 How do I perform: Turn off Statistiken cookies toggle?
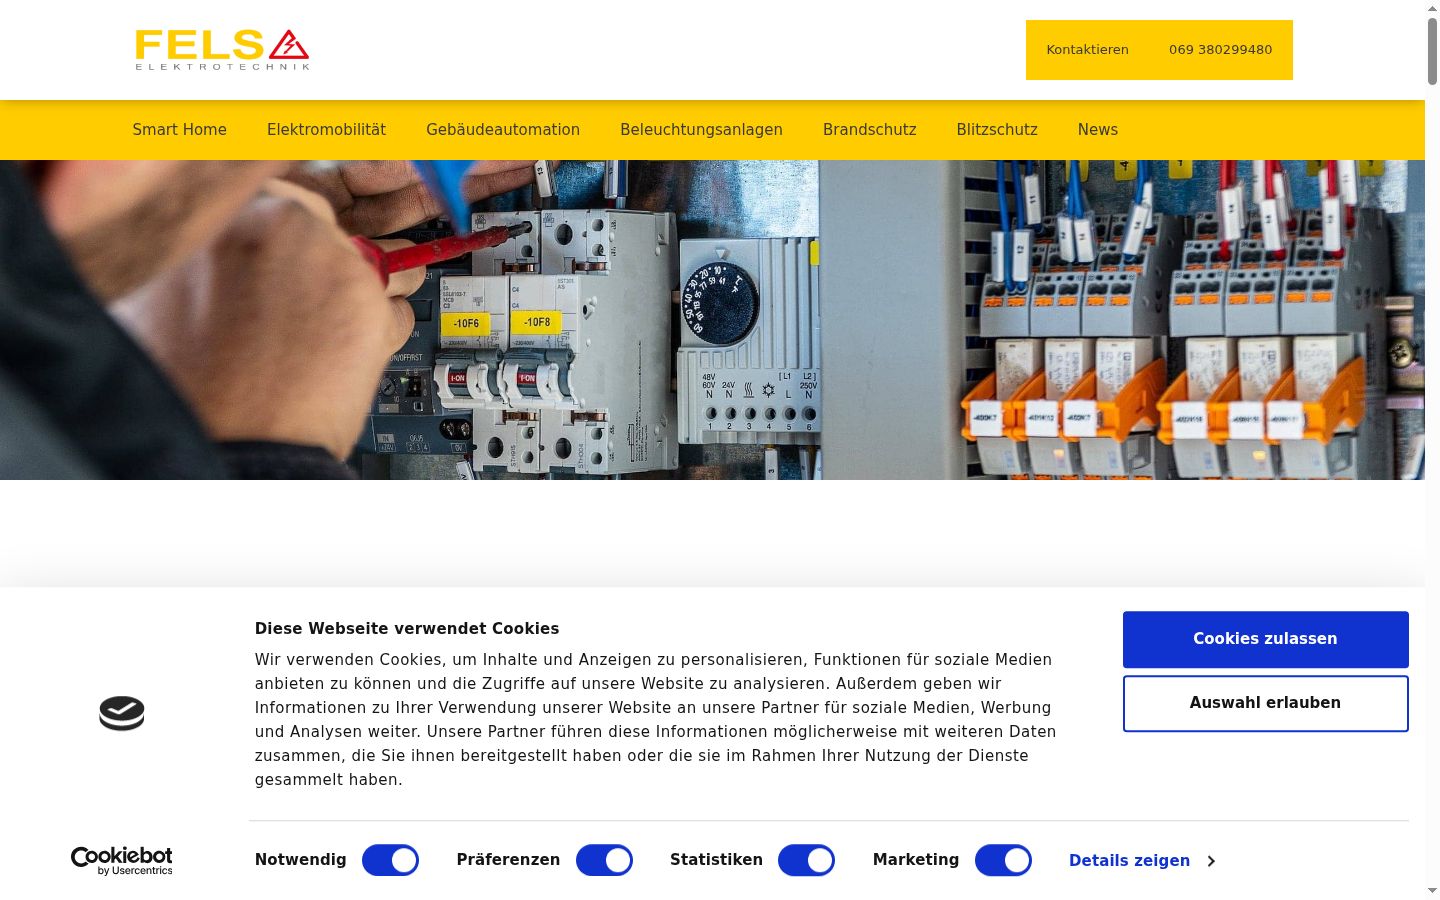click(806, 860)
